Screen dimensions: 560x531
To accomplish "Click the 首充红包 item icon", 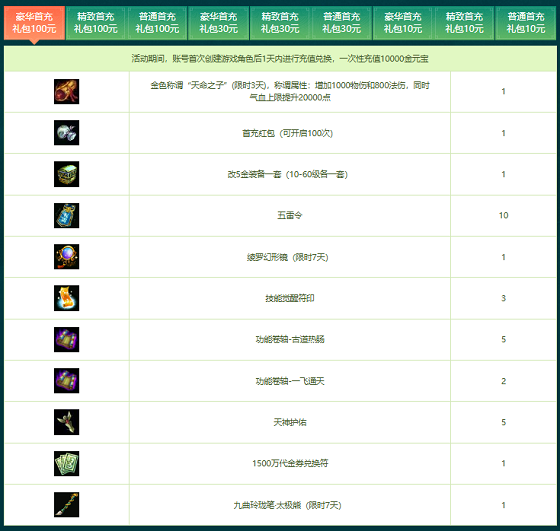I will [66, 133].
